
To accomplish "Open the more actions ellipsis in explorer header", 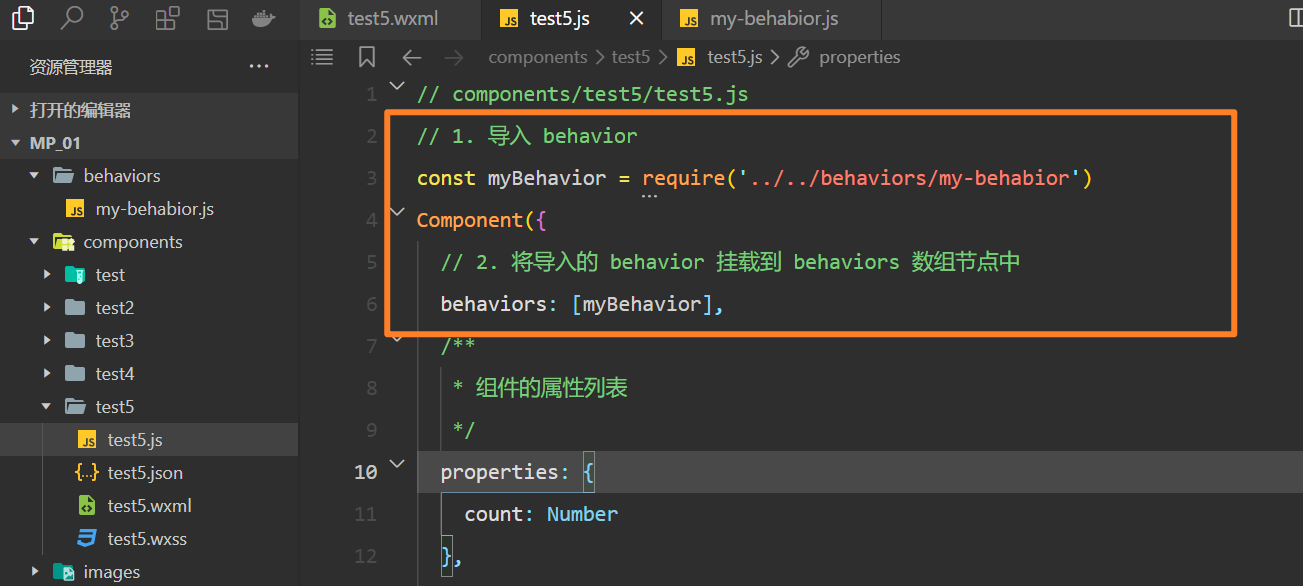I will click(259, 67).
